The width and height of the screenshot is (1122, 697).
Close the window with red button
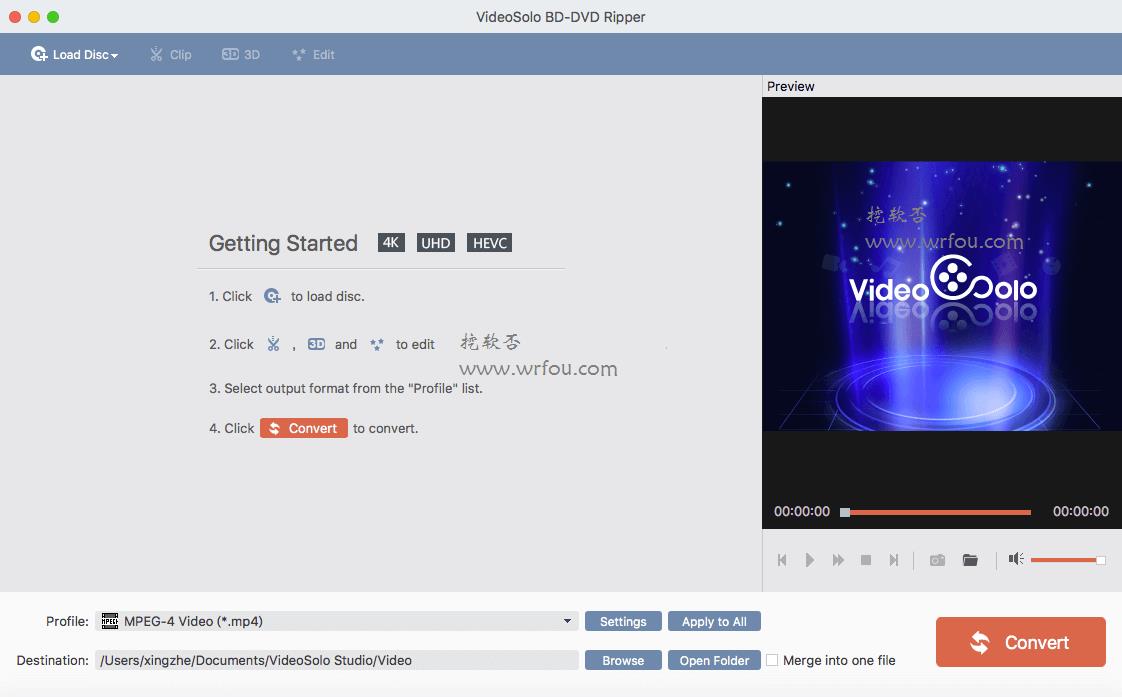[x=15, y=16]
